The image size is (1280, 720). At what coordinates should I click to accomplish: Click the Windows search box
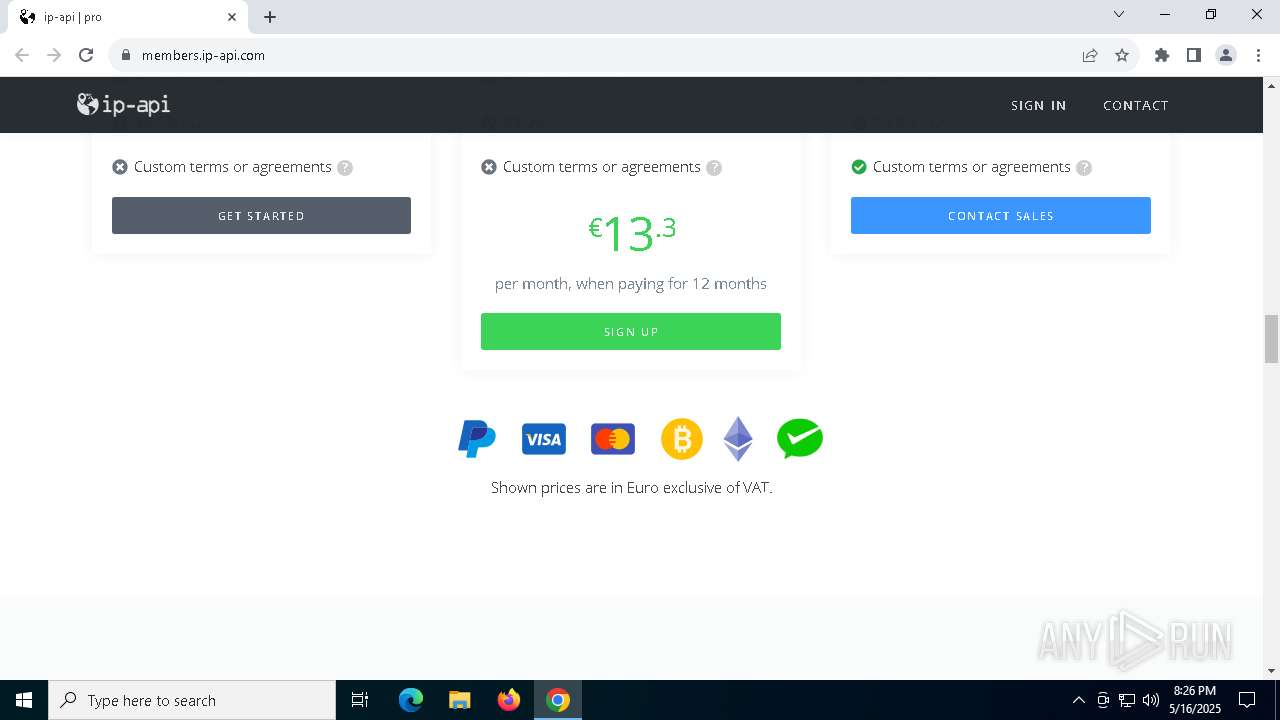pos(192,700)
